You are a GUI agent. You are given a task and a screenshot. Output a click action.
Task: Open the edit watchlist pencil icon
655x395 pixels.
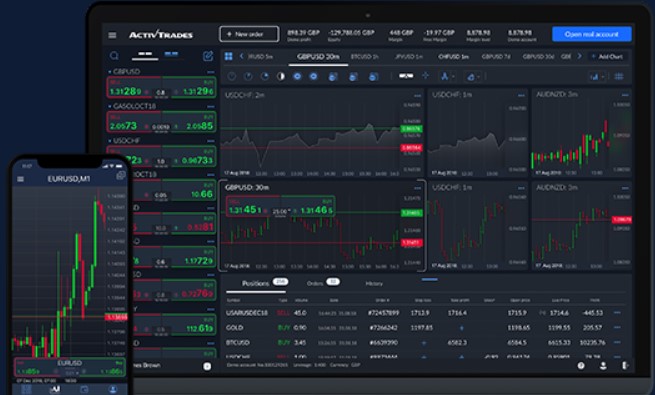pyautogui.click(x=208, y=56)
